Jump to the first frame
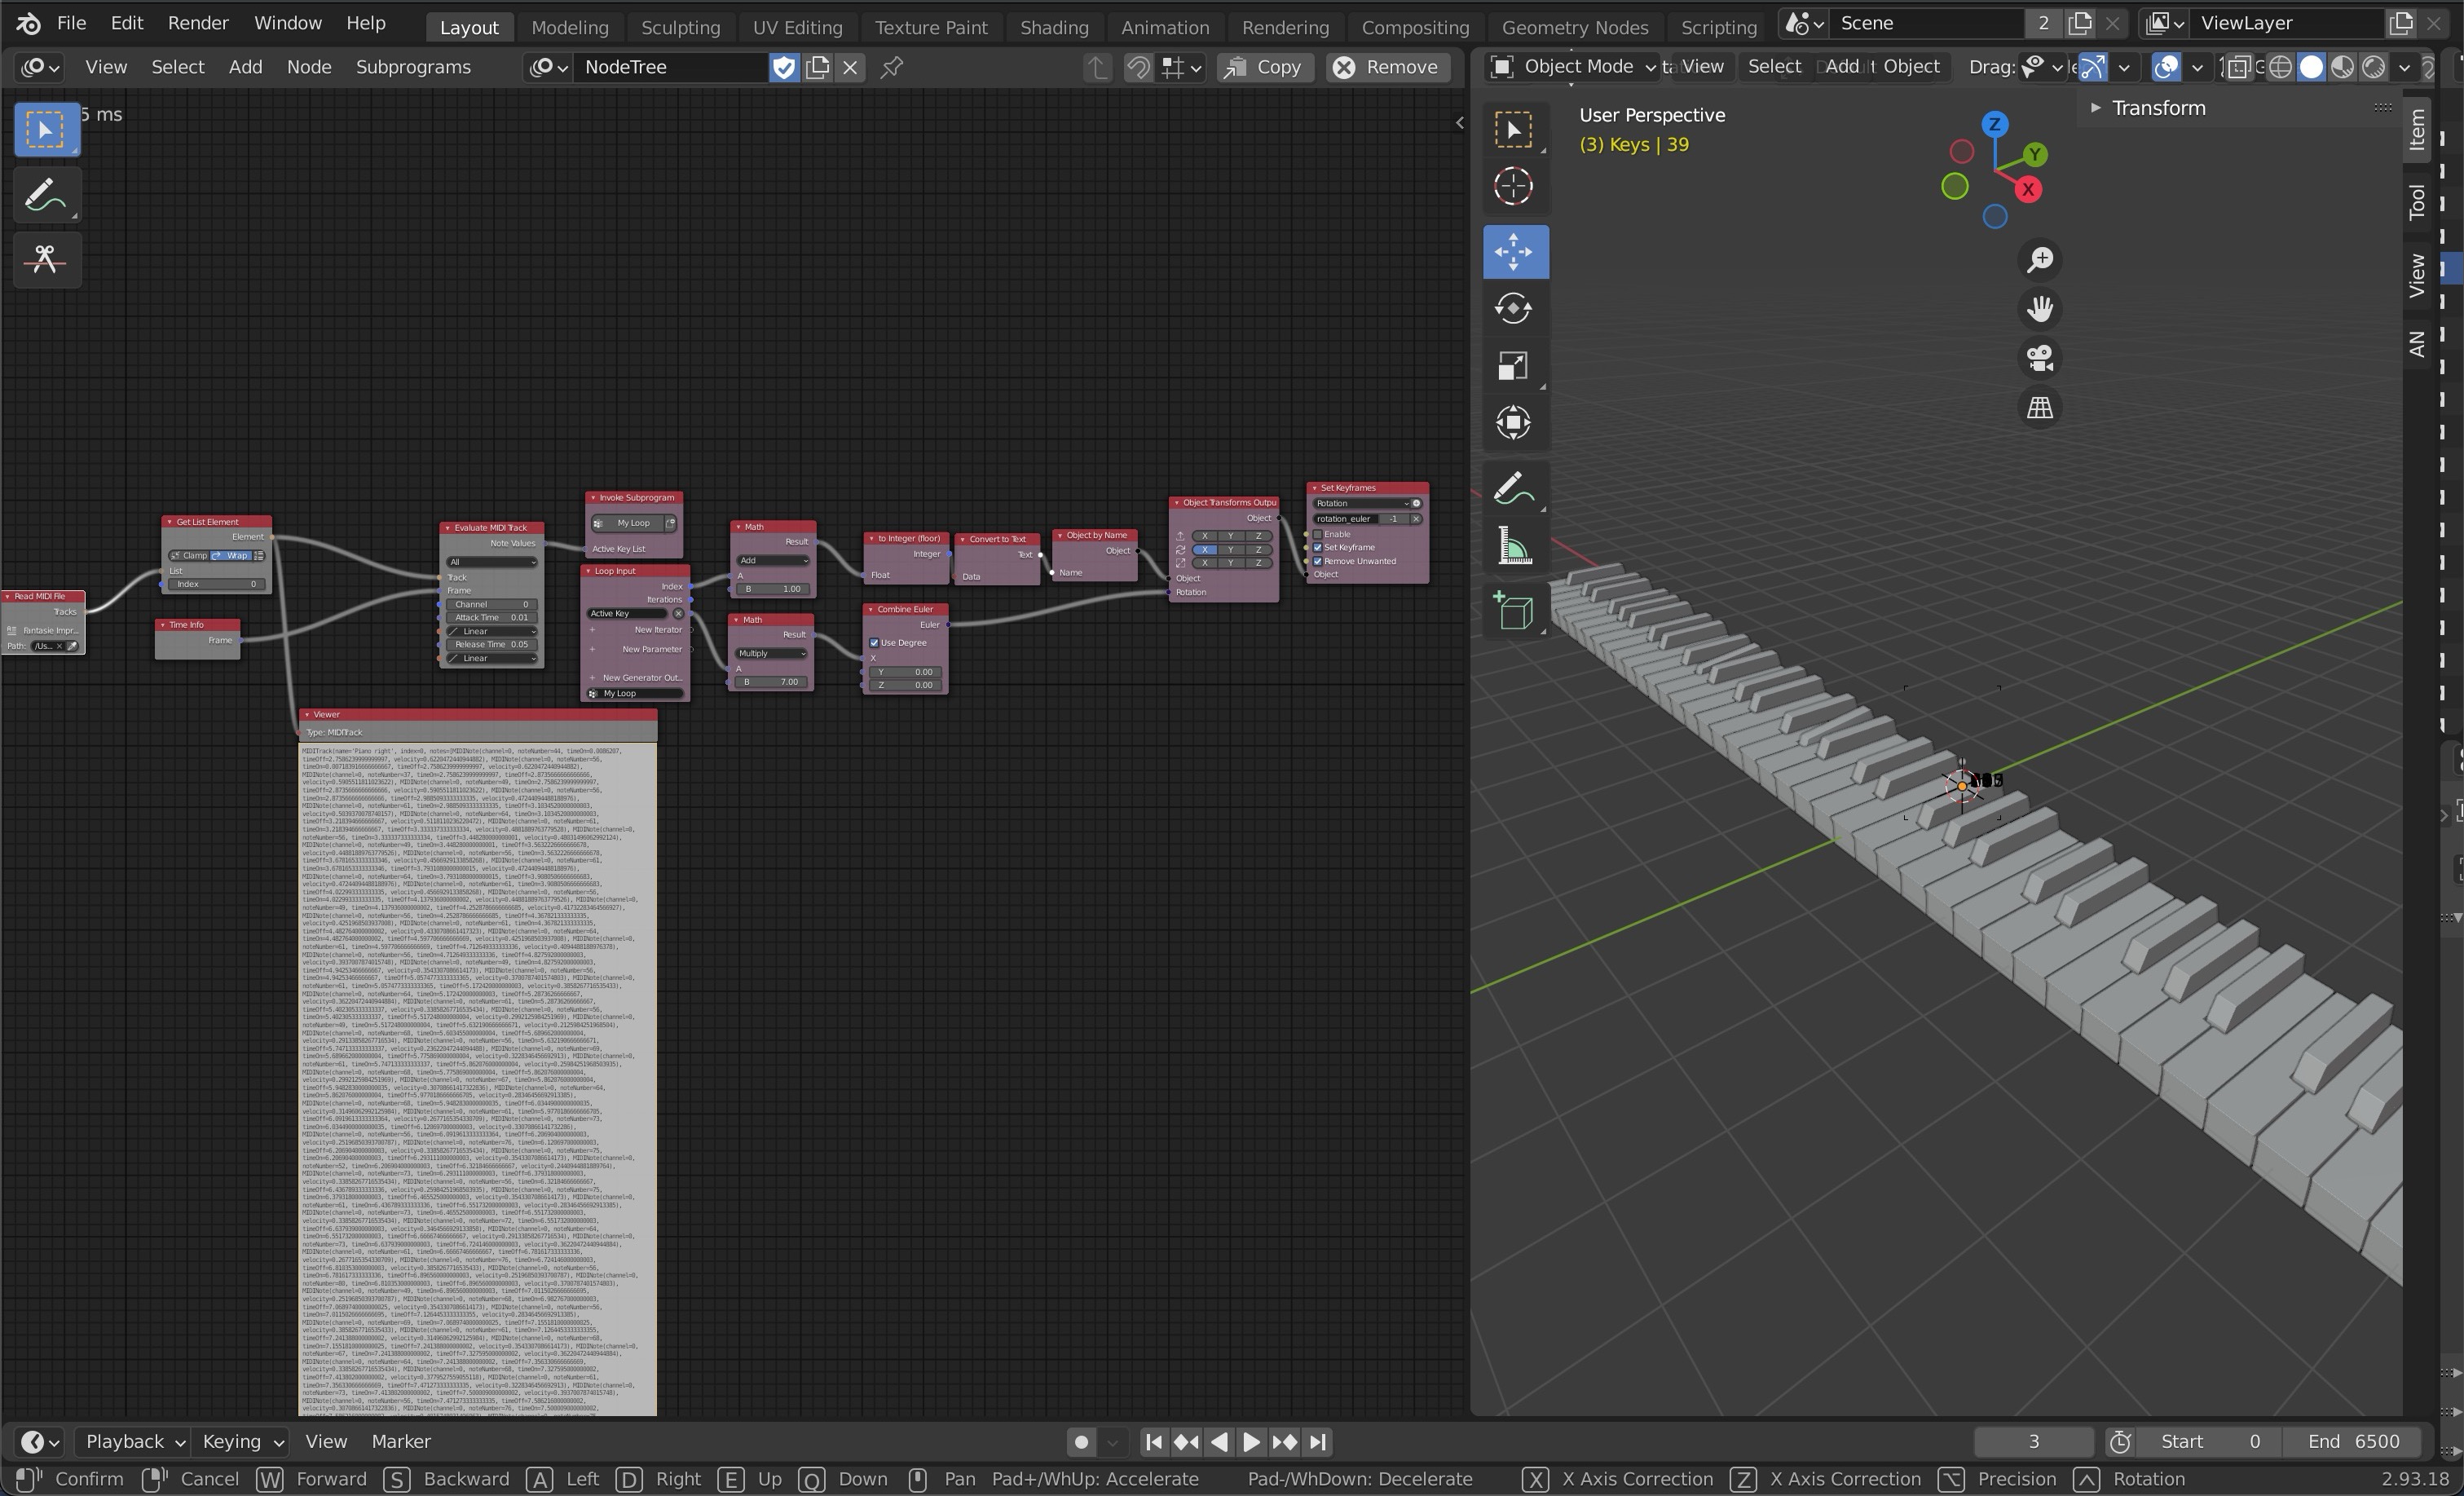The image size is (2464, 1496). (1153, 1441)
